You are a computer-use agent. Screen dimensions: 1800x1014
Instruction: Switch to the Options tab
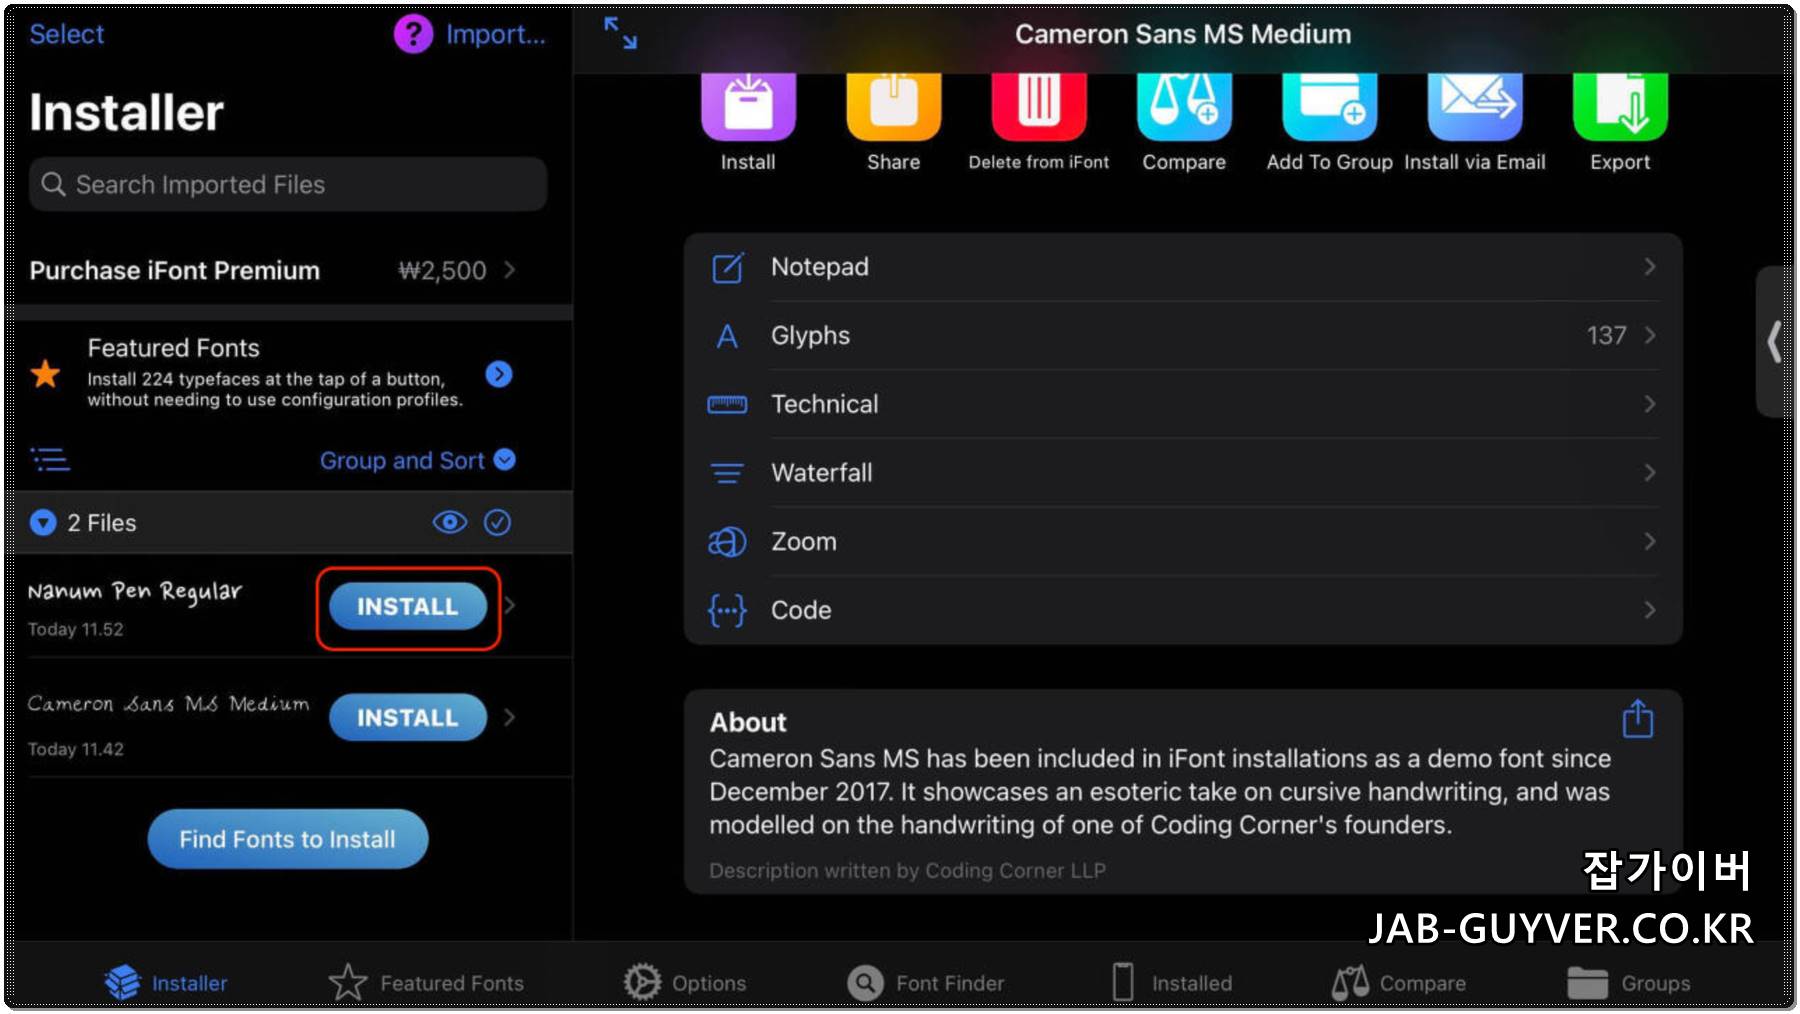click(x=685, y=982)
